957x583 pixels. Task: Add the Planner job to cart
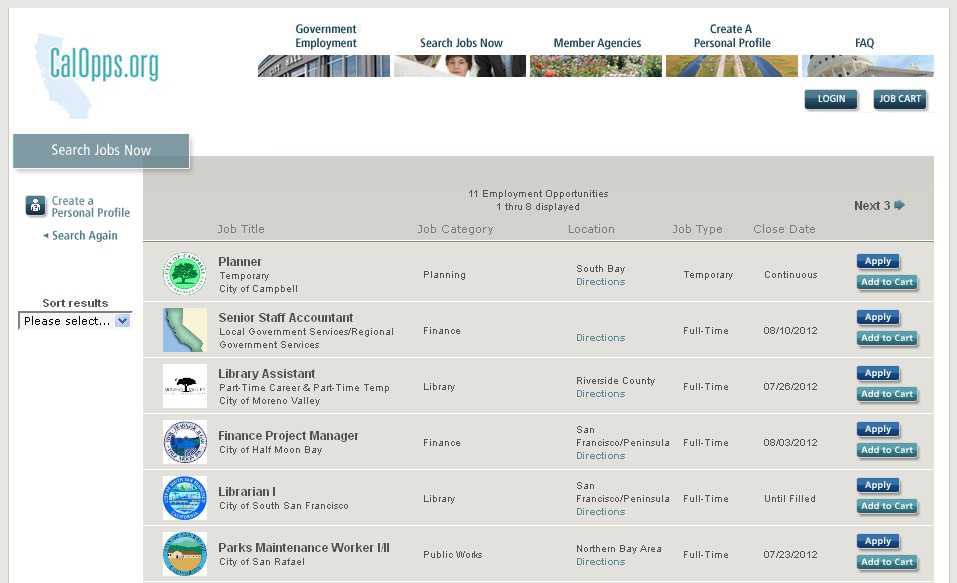coord(887,282)
